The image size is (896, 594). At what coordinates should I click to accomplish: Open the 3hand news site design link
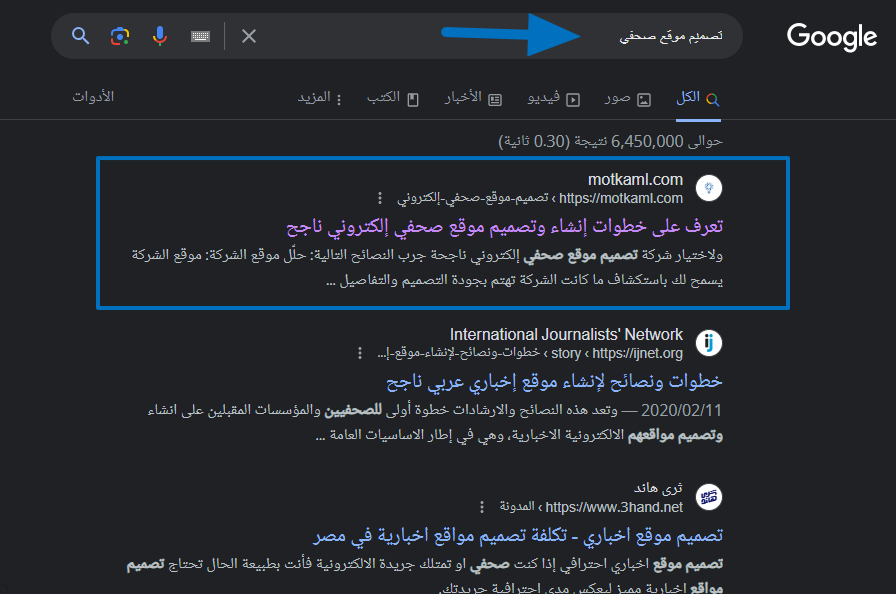[518, 535]
